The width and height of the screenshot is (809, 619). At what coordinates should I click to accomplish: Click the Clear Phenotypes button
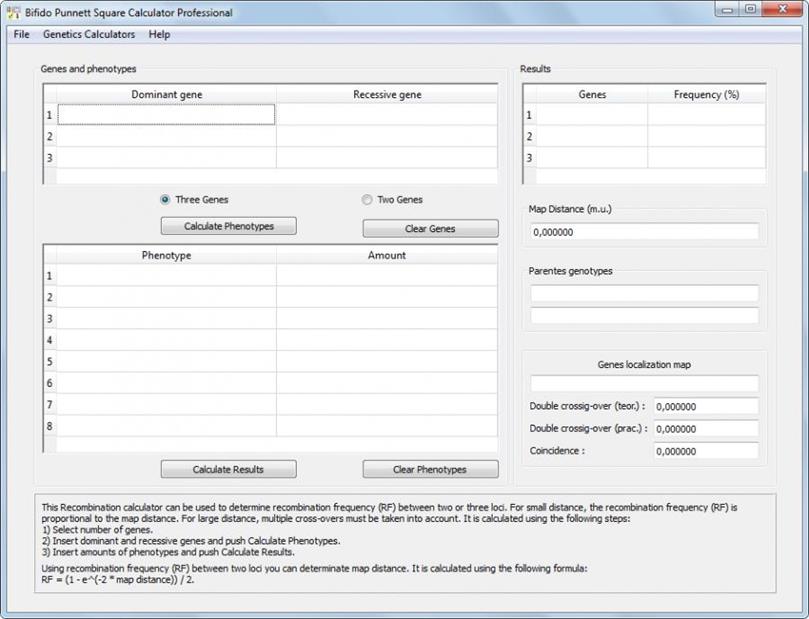pyautogui.click(x=430, y=469)
